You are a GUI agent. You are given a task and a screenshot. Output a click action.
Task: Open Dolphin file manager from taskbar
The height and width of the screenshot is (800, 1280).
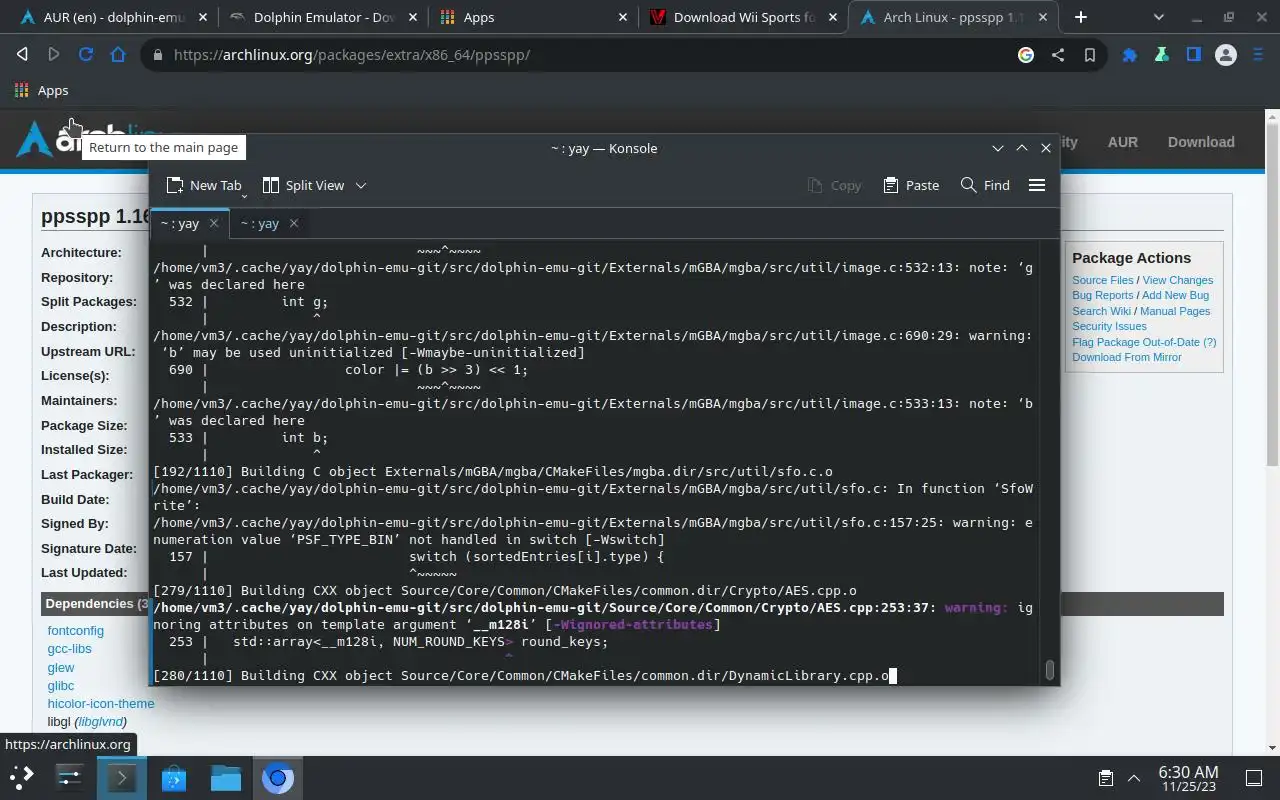click(x=226, y=777)
